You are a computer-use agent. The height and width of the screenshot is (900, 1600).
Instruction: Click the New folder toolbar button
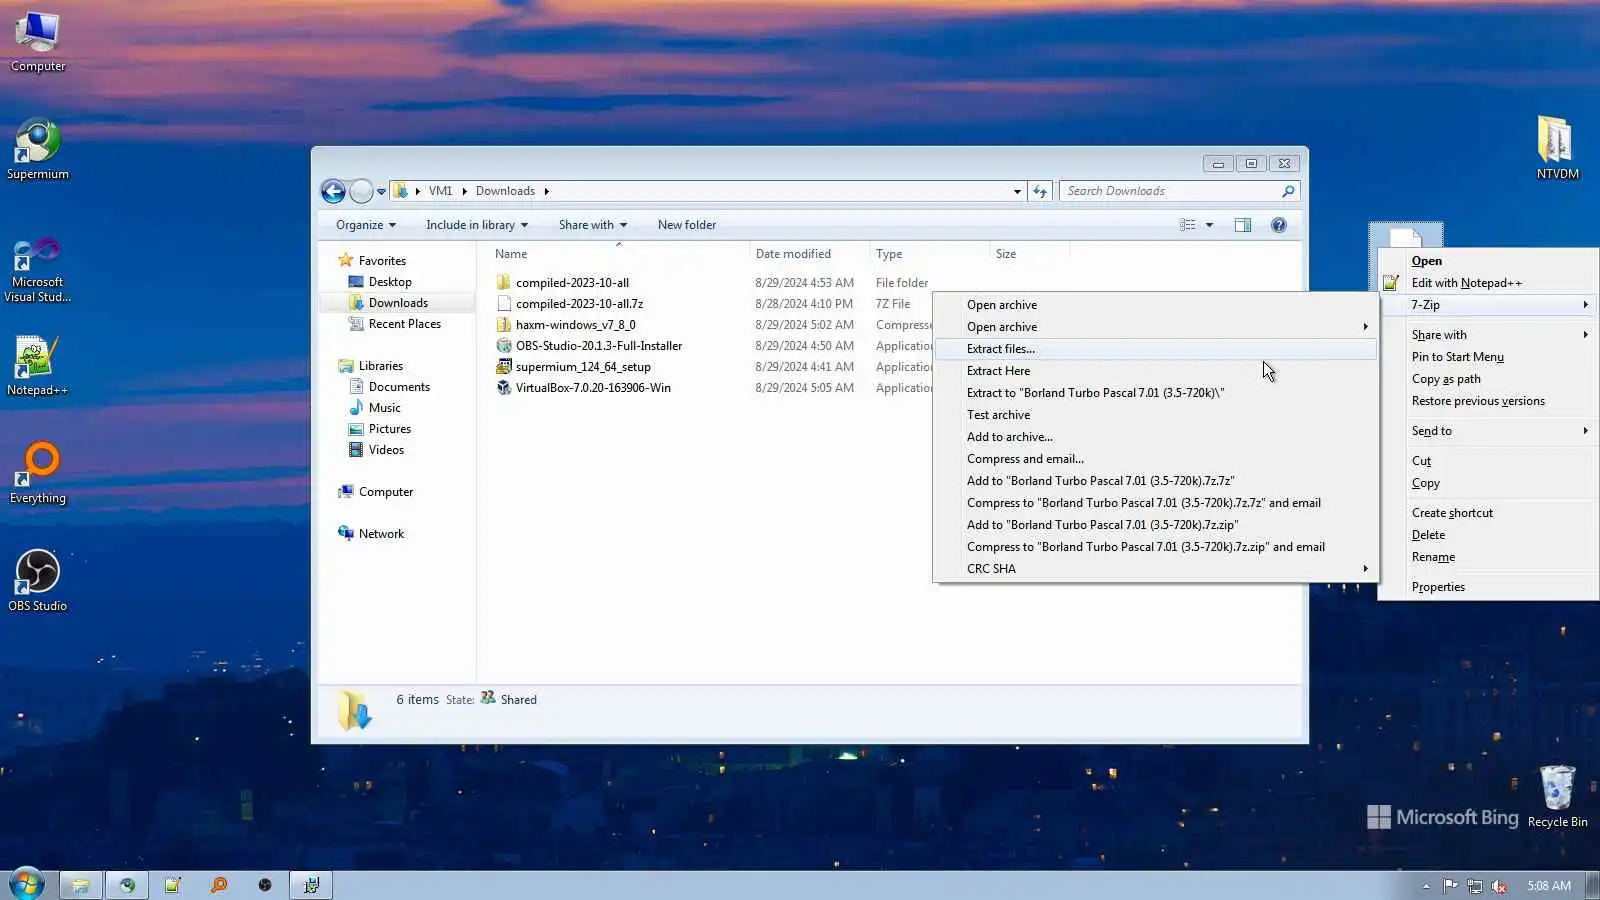(x=687, y=225)
